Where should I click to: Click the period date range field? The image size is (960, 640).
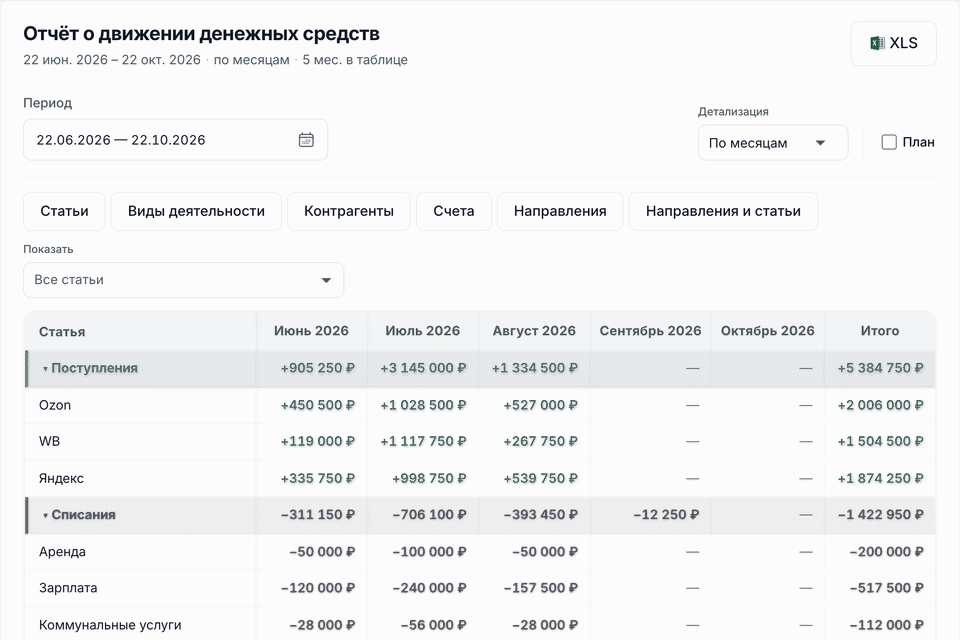pyautogui.click(x=176, y=140)
